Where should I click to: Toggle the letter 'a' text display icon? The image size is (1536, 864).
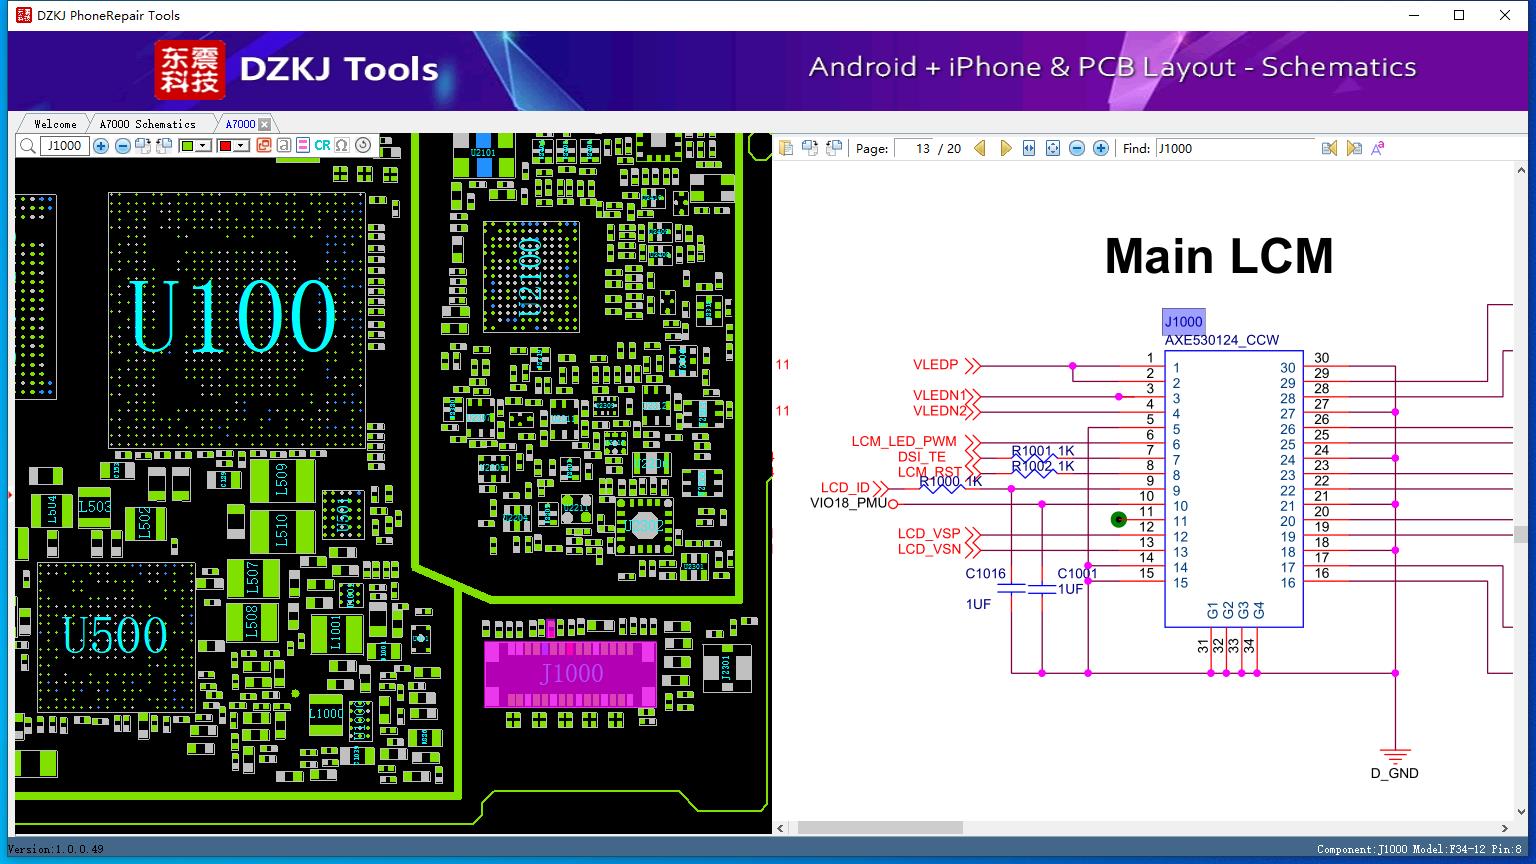point(284,146)
